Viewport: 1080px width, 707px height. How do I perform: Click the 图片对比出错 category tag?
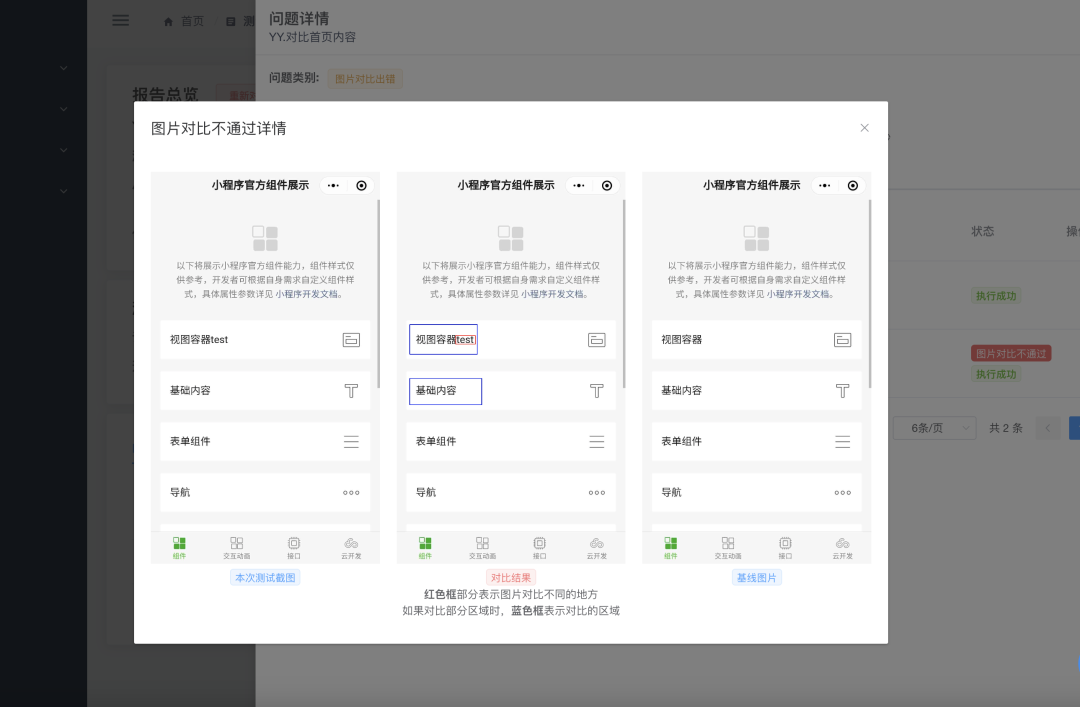tap(365, 79)
